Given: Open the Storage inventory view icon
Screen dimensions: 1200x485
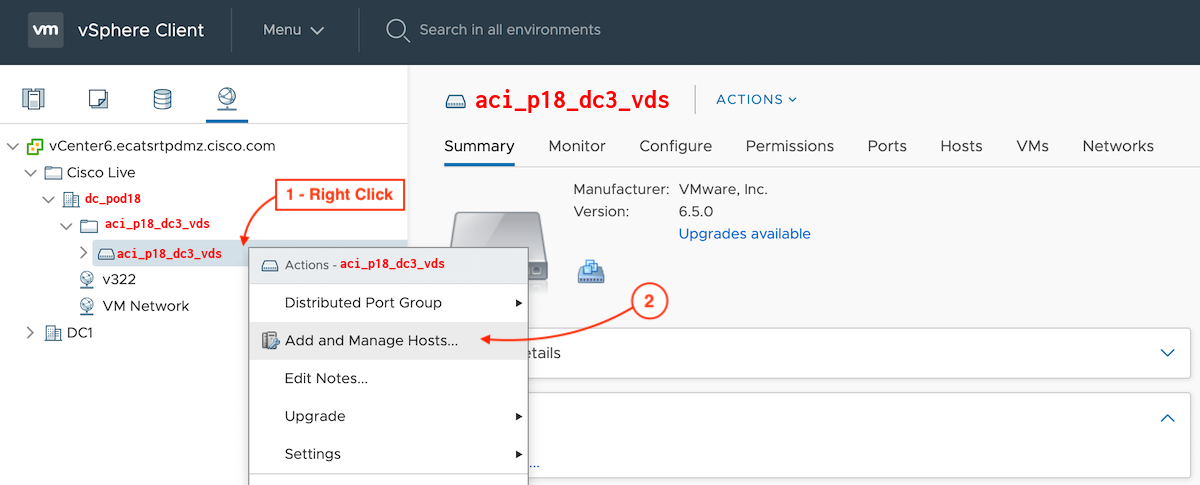Looking at the screenshot, I should point(162,99).
